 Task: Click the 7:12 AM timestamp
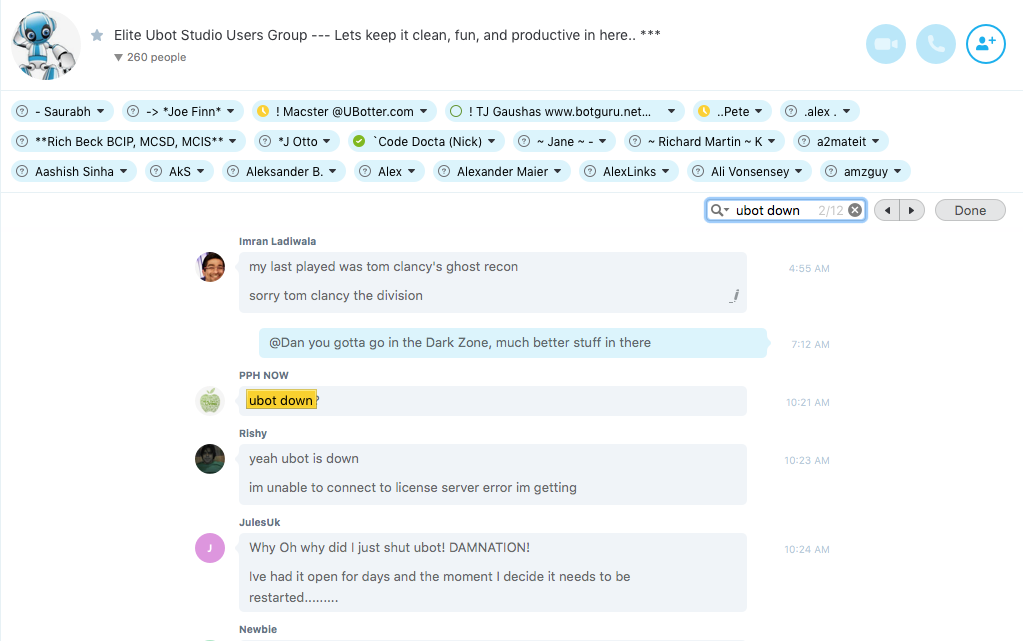coord(810,345)
